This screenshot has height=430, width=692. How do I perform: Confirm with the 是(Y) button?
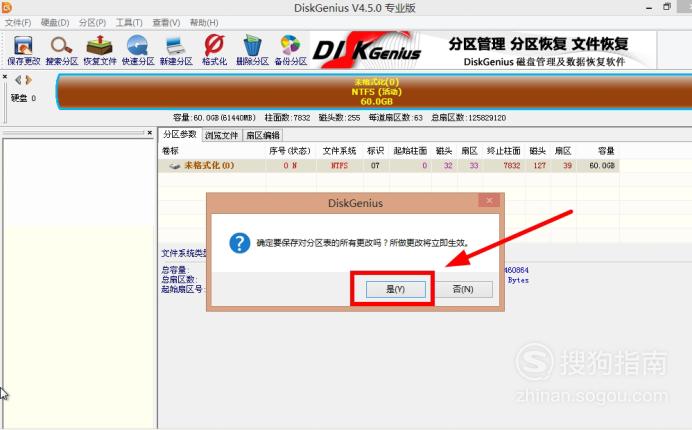pos(395,289)
